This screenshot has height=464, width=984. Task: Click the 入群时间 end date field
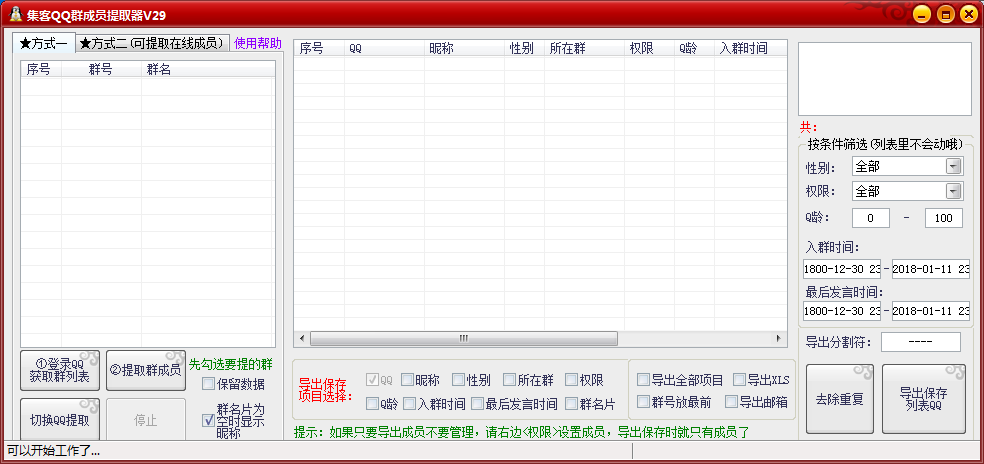[931, 269]
